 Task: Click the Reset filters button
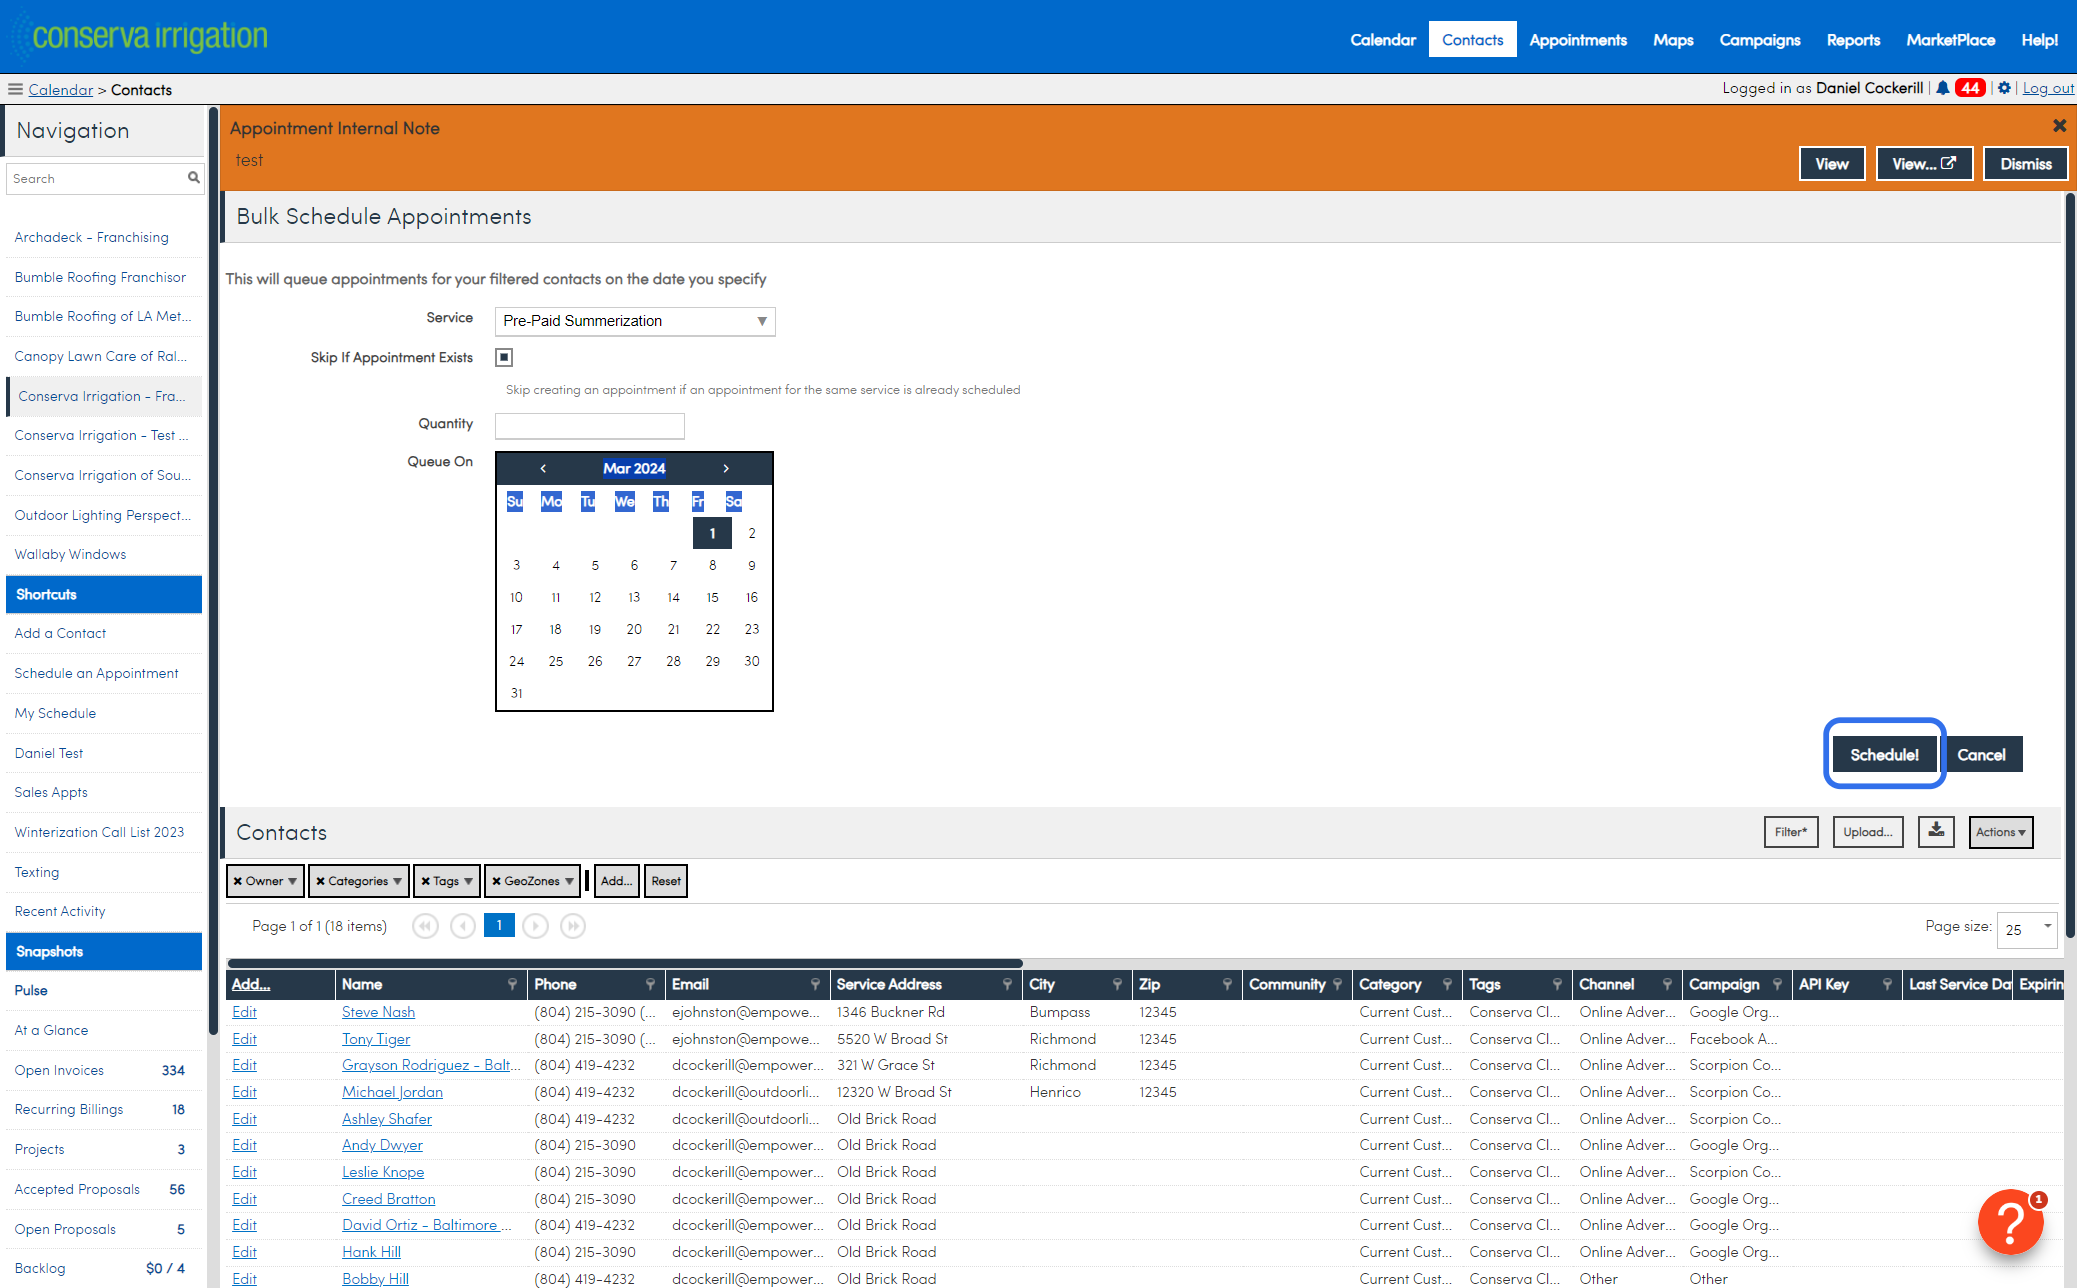[x=666, y=881]
